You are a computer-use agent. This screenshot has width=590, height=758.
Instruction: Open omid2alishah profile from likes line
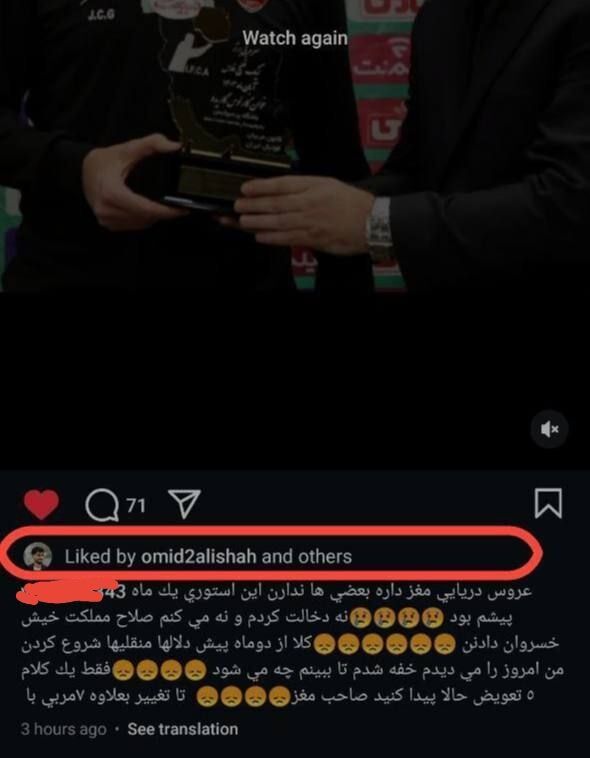coord(198,556)
